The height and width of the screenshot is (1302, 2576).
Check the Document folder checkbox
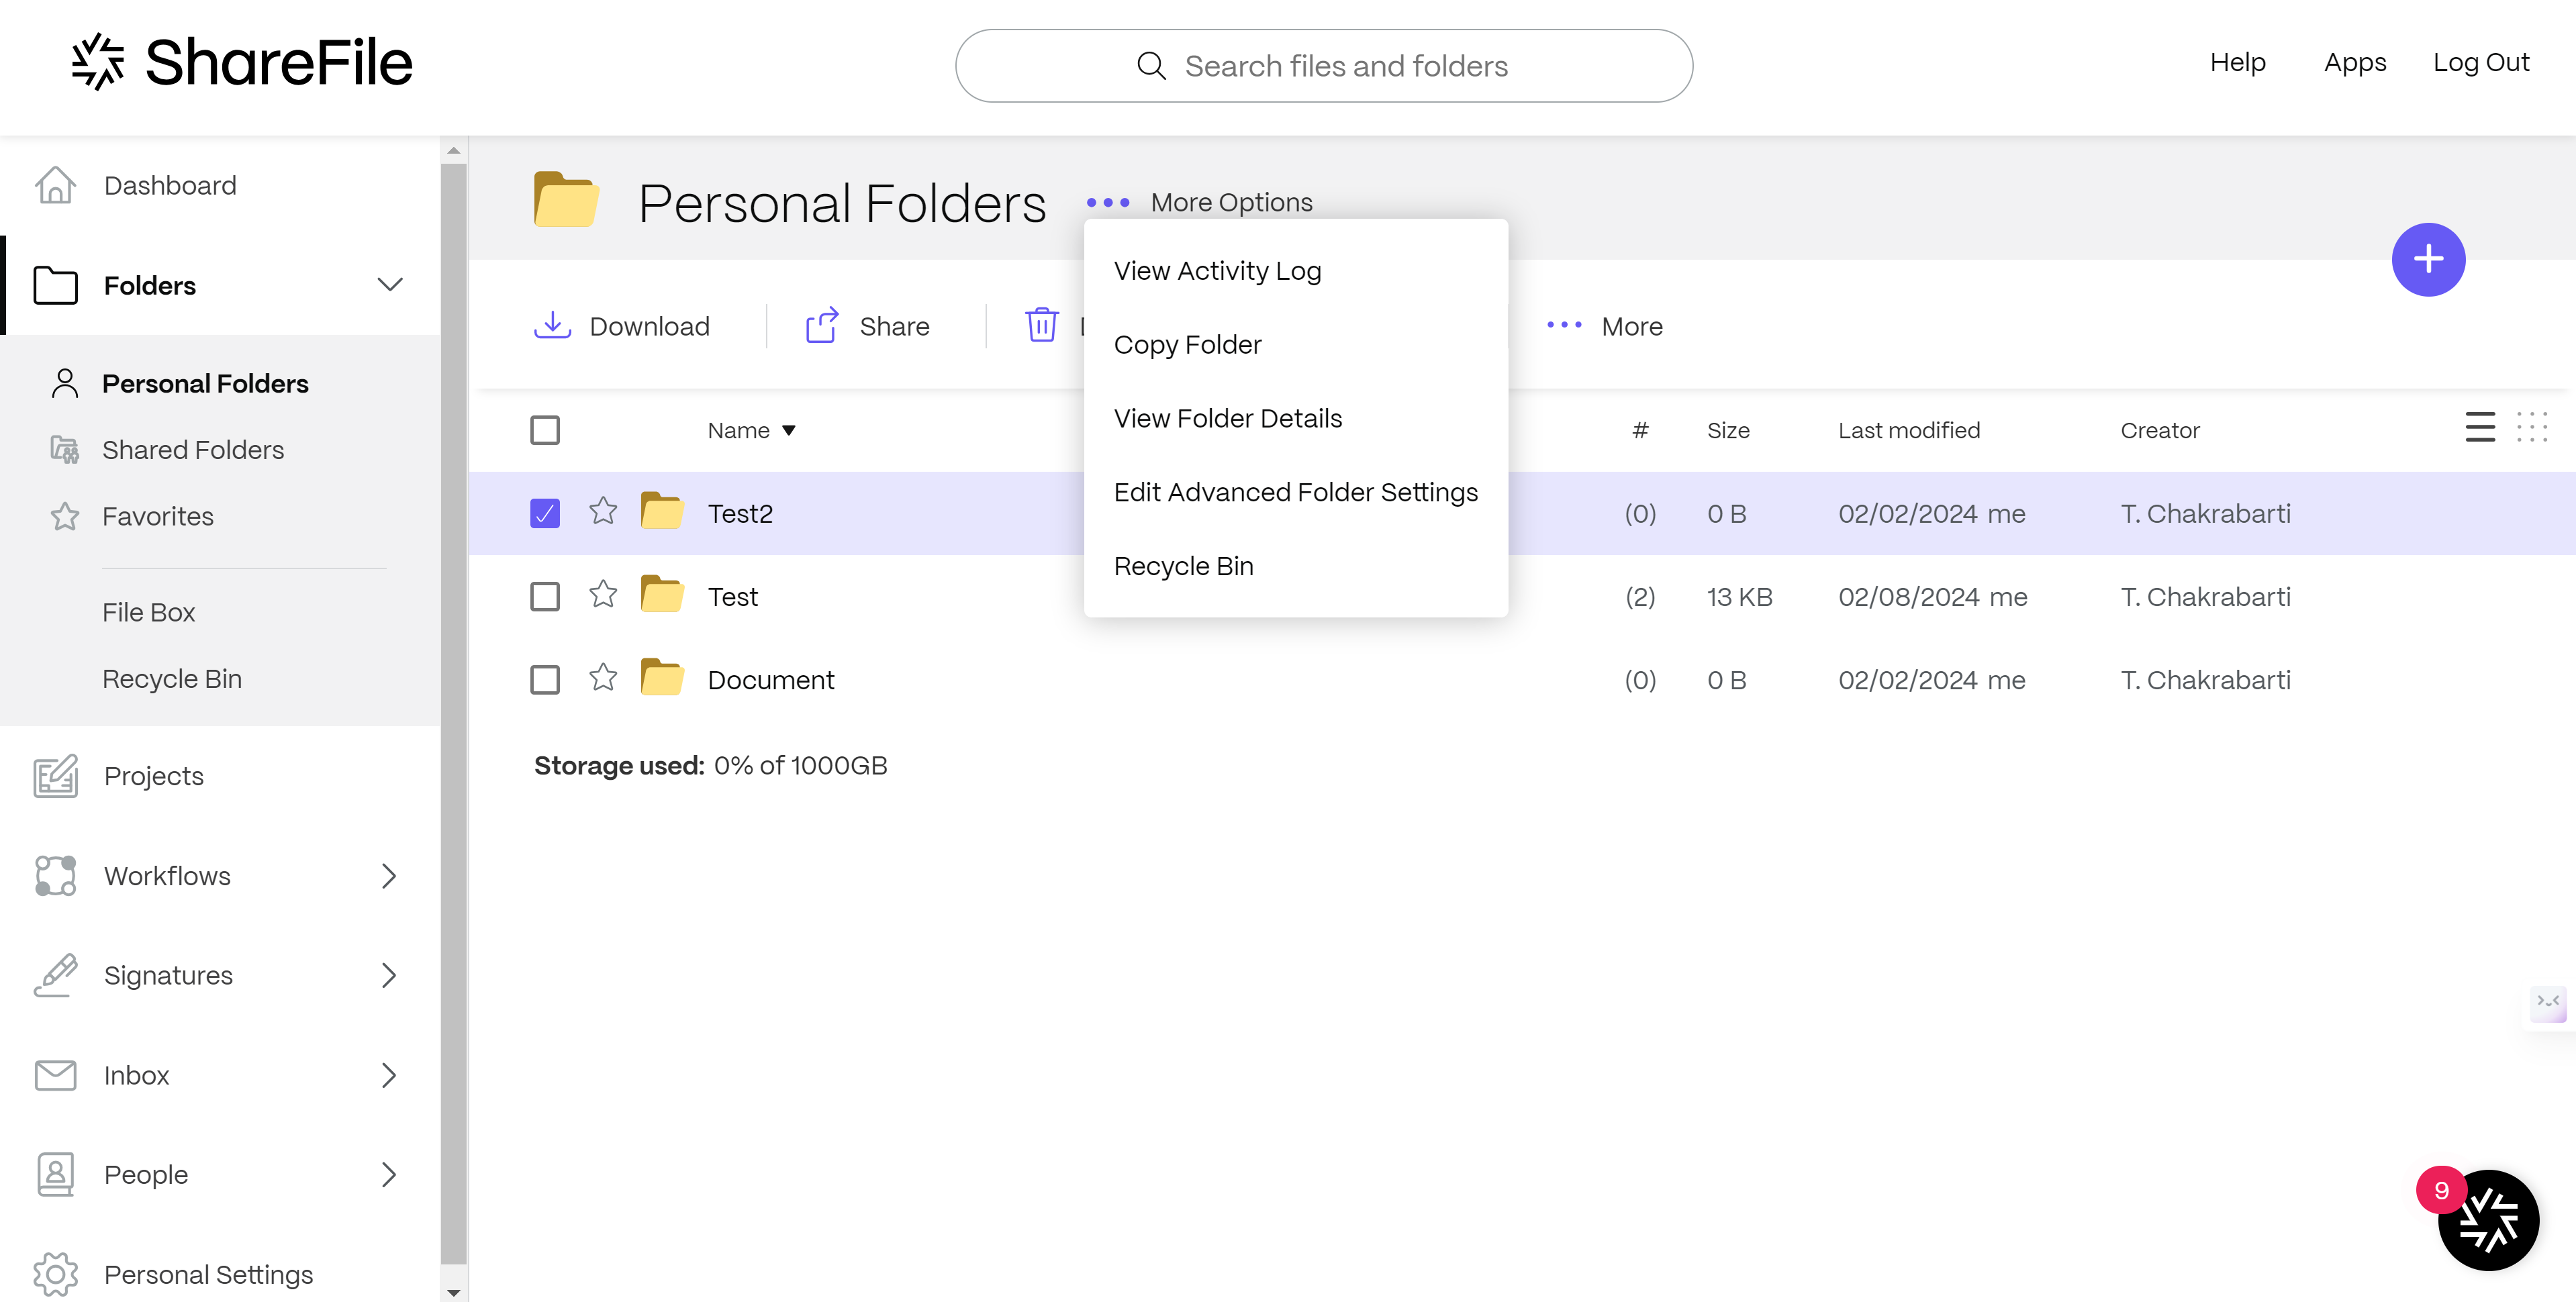pos(545,680)
